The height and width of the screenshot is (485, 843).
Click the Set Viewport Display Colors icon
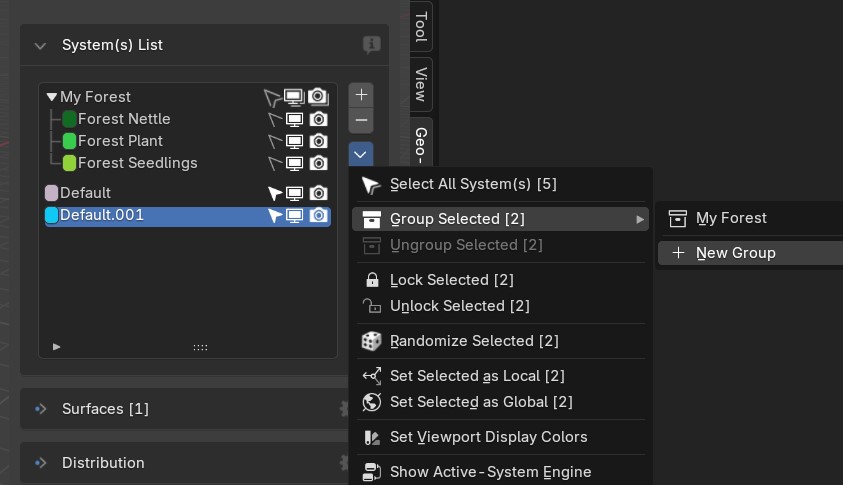coord(372,437)
